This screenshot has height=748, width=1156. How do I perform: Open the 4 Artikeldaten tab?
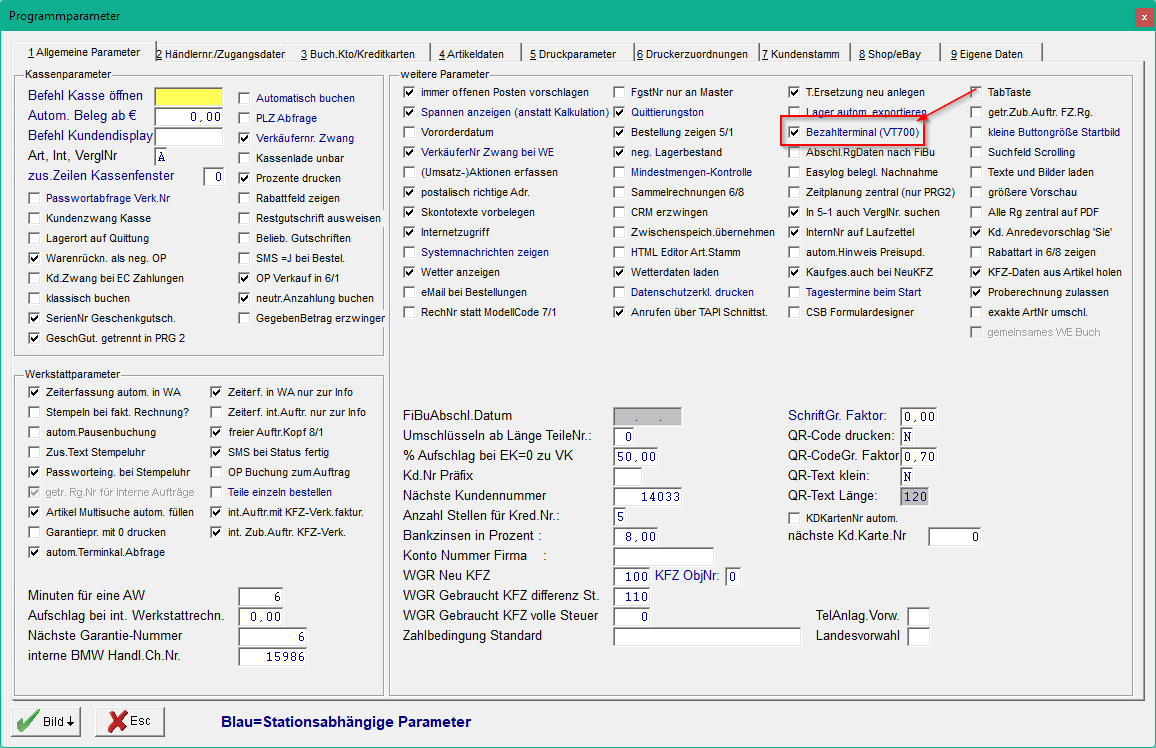[471, 54]
